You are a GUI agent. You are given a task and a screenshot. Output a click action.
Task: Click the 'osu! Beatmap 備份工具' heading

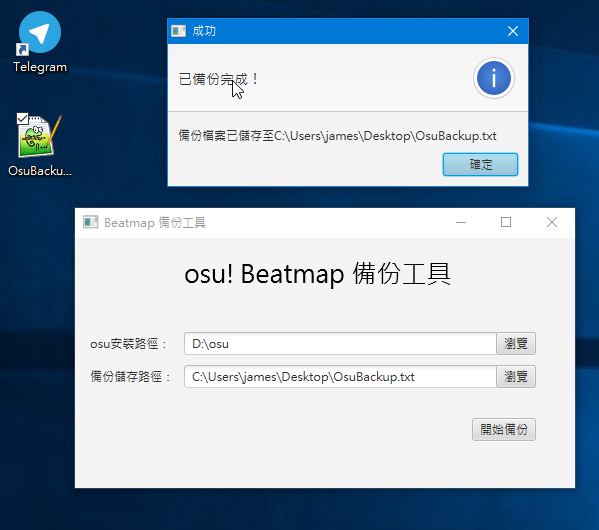[317, 274]
